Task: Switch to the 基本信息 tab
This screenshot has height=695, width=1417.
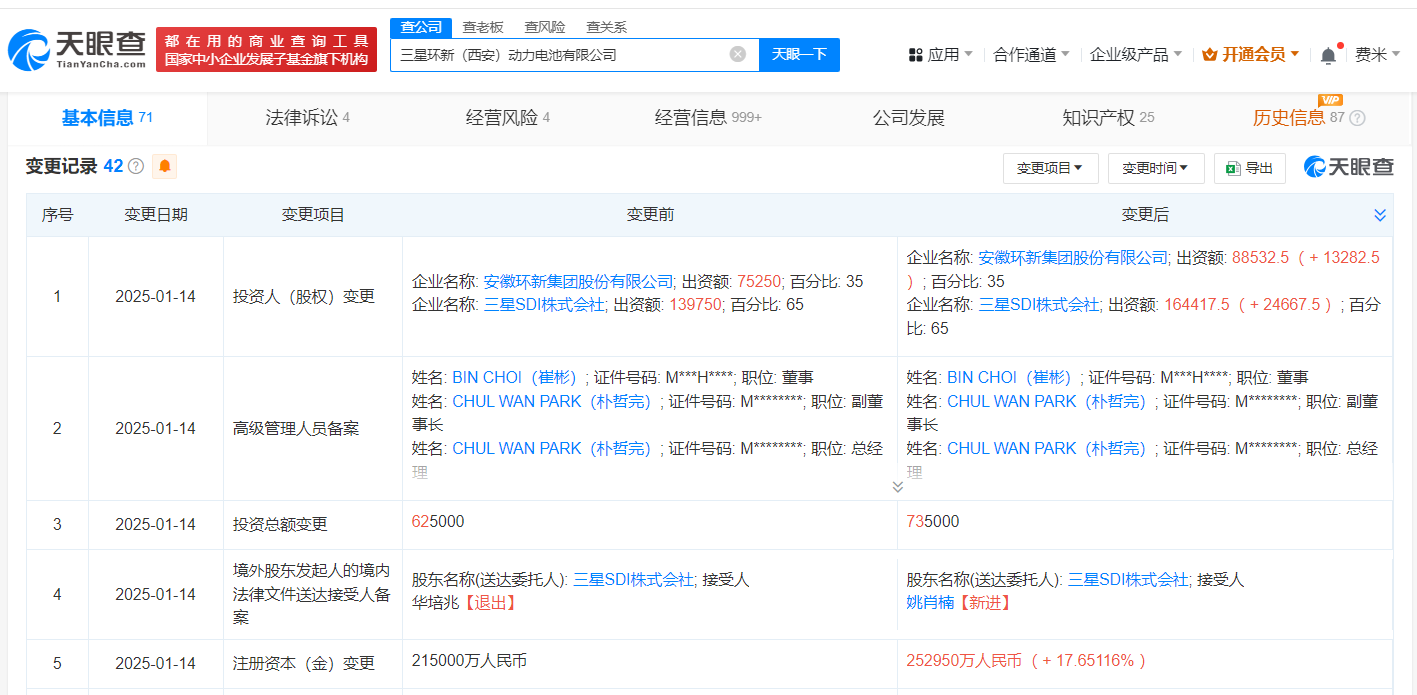Action: 107,118
